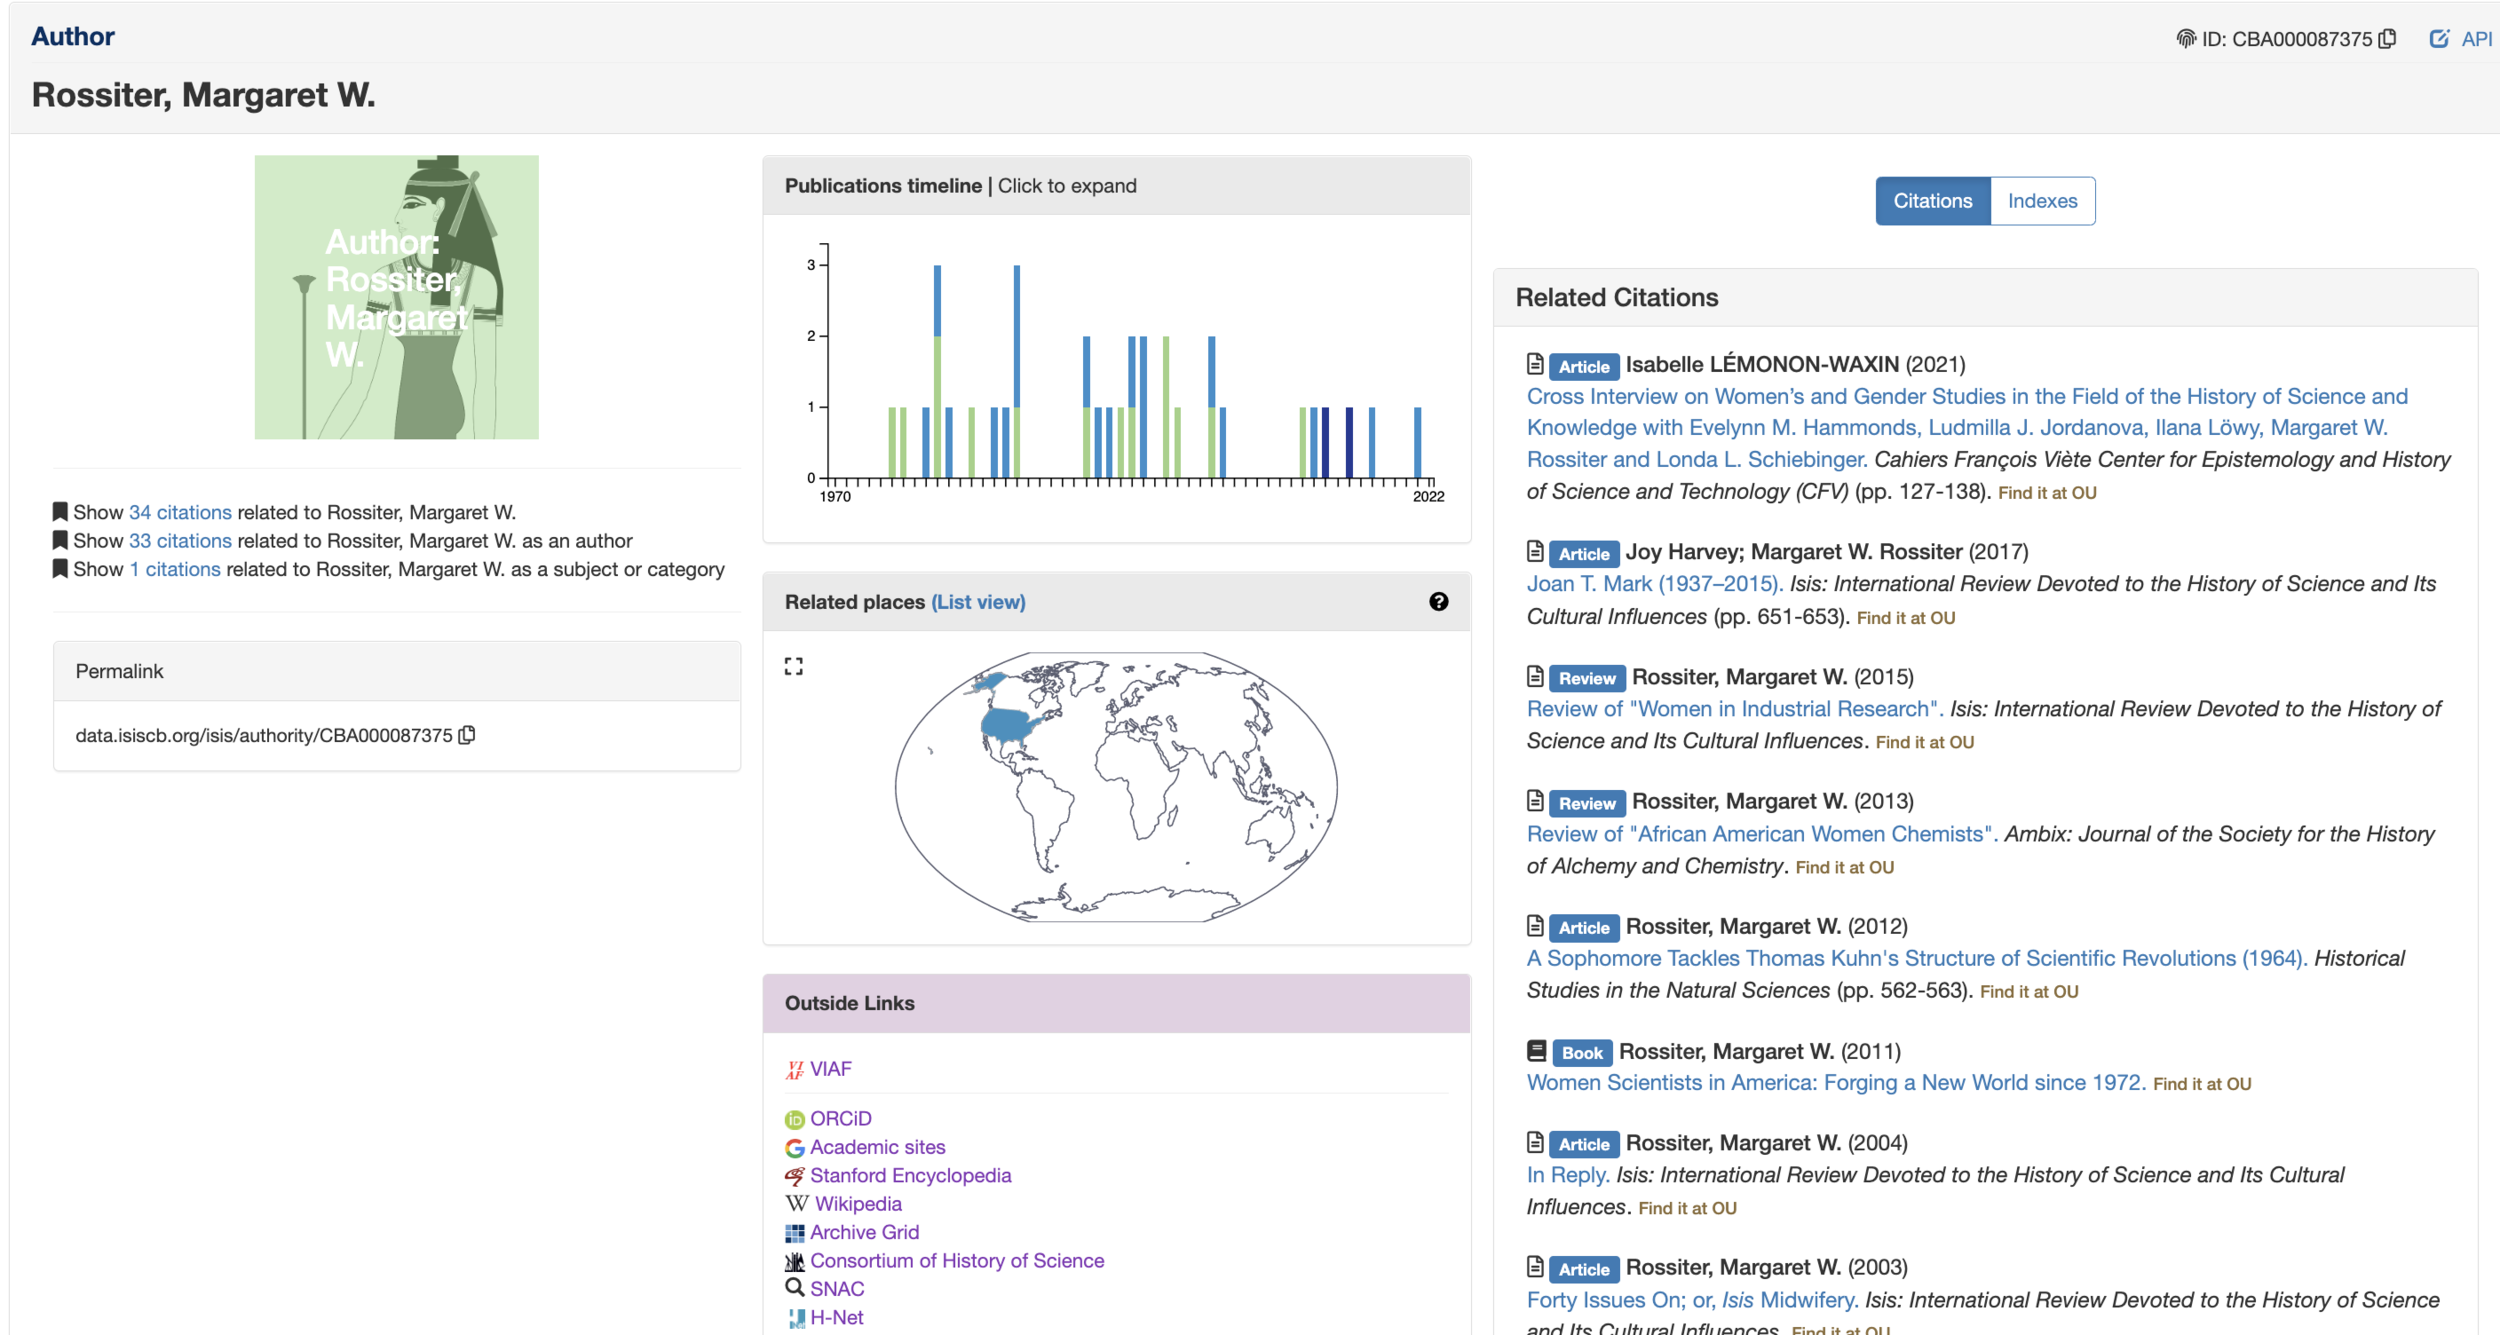Click the VIAF logo icon
The height and width of the screenshot is (1335, 2500).
point(794,1069)
